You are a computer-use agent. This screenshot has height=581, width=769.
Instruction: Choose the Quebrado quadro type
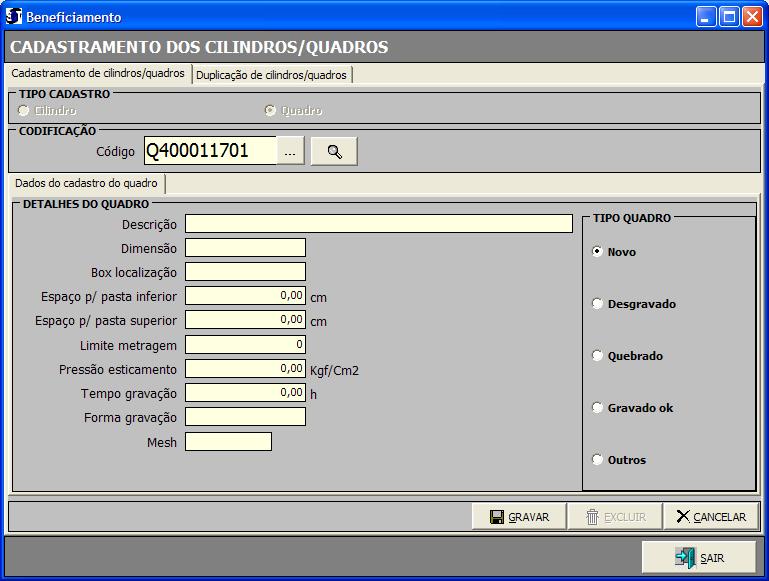click(x=598, y=356)
